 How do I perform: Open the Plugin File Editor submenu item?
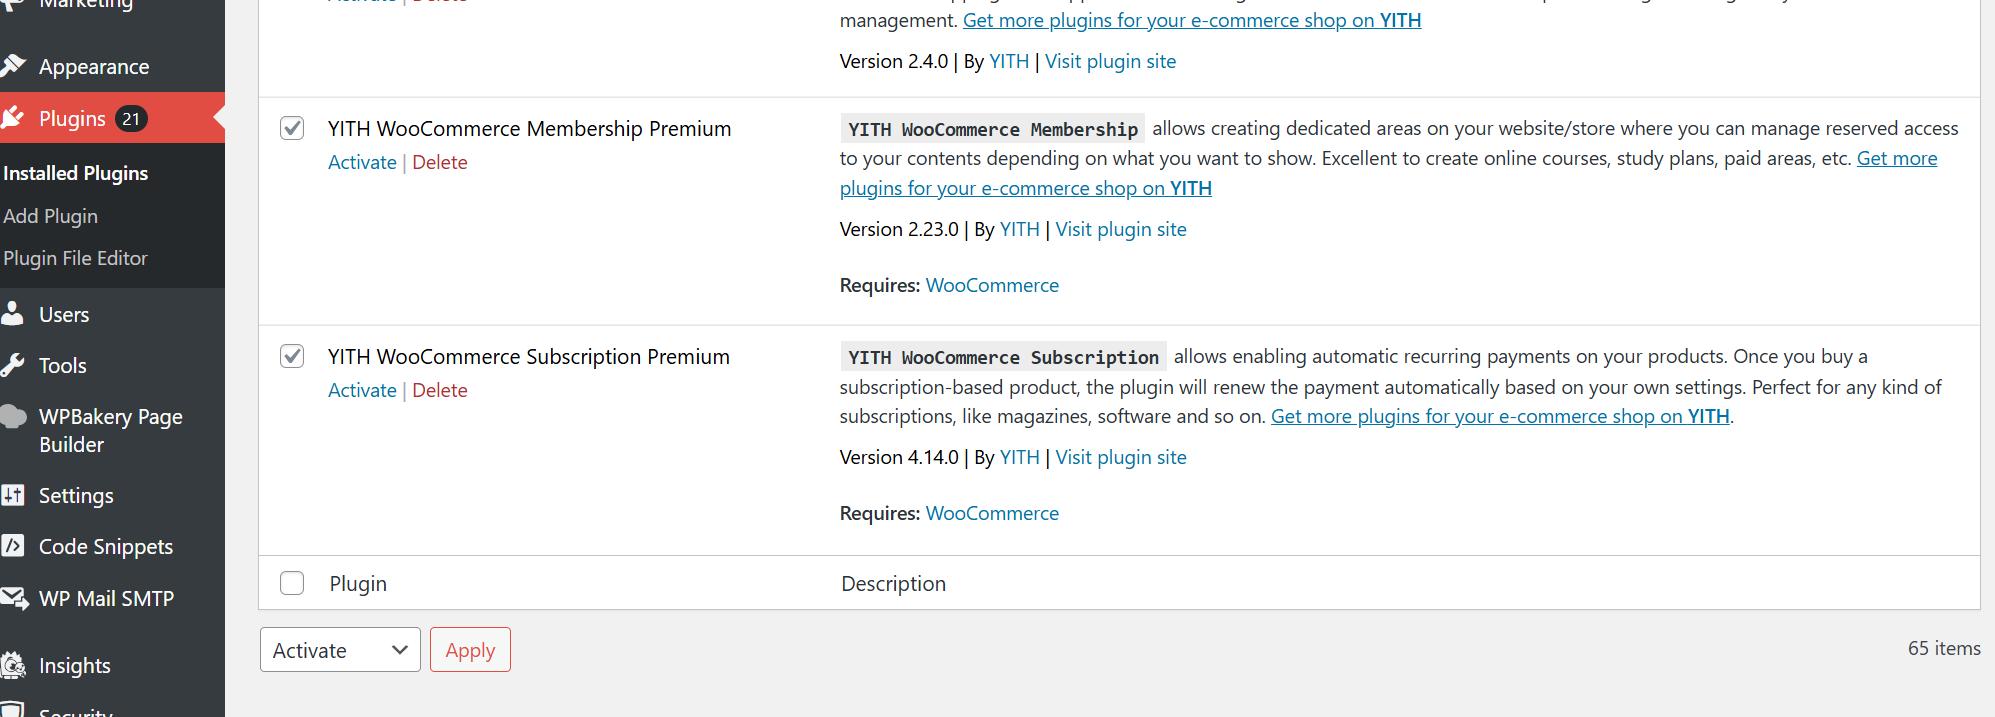(76, 258)
